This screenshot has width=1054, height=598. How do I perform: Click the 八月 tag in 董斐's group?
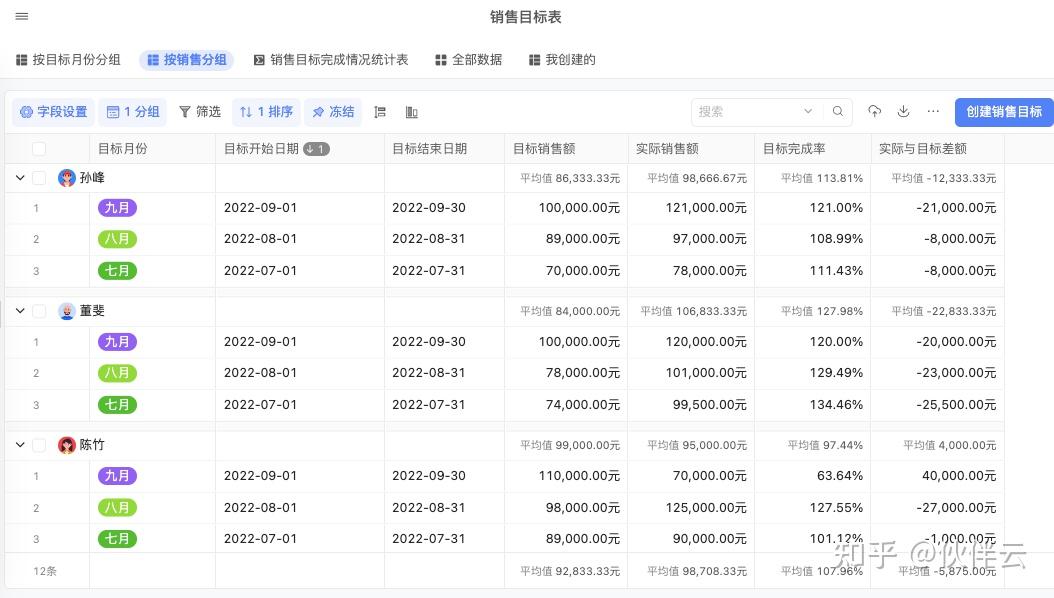tap(118, 373)
